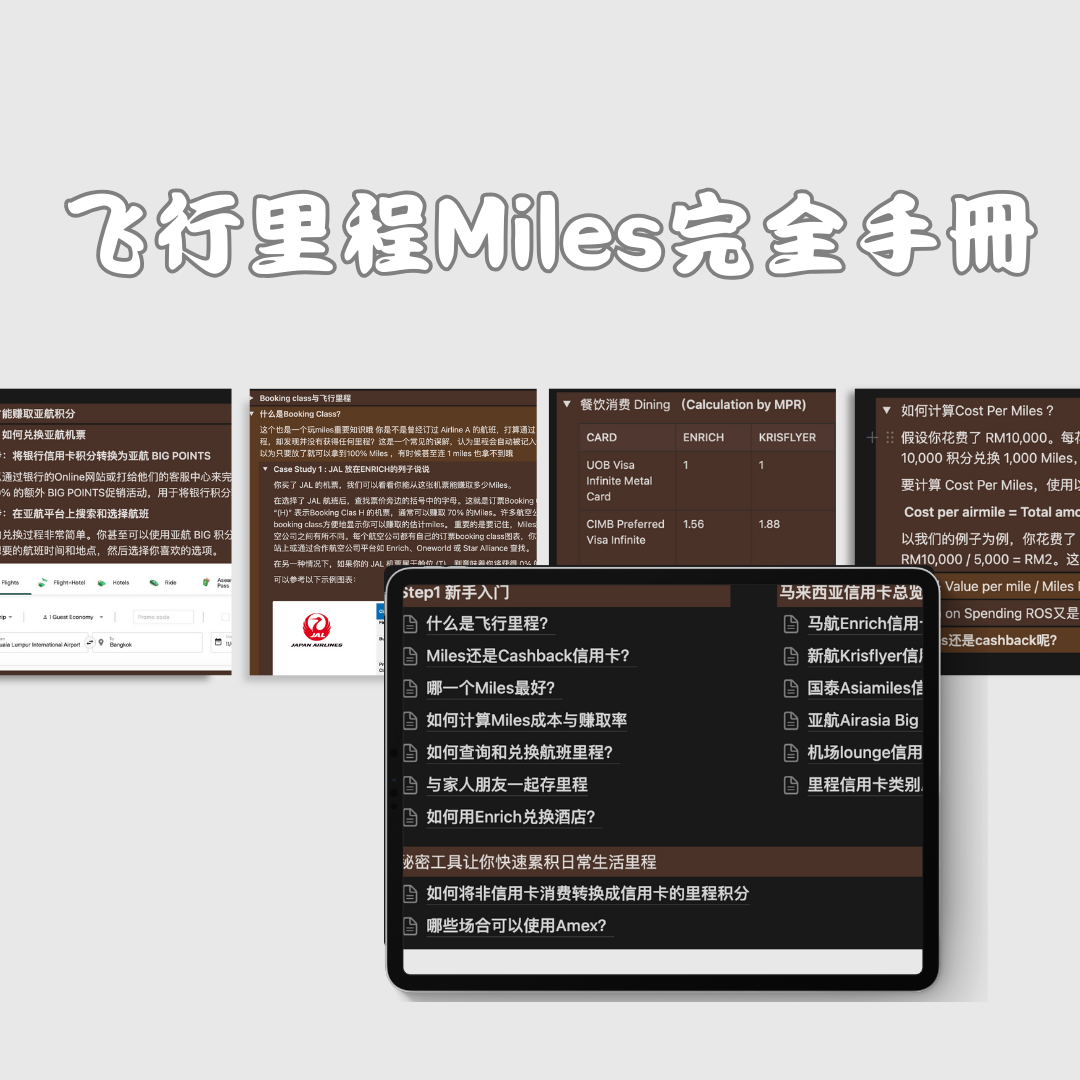Collapse the 餐饮消费 Dining toggle
This screenshot has height=1080, width=1080.
[x=567, y=404]
